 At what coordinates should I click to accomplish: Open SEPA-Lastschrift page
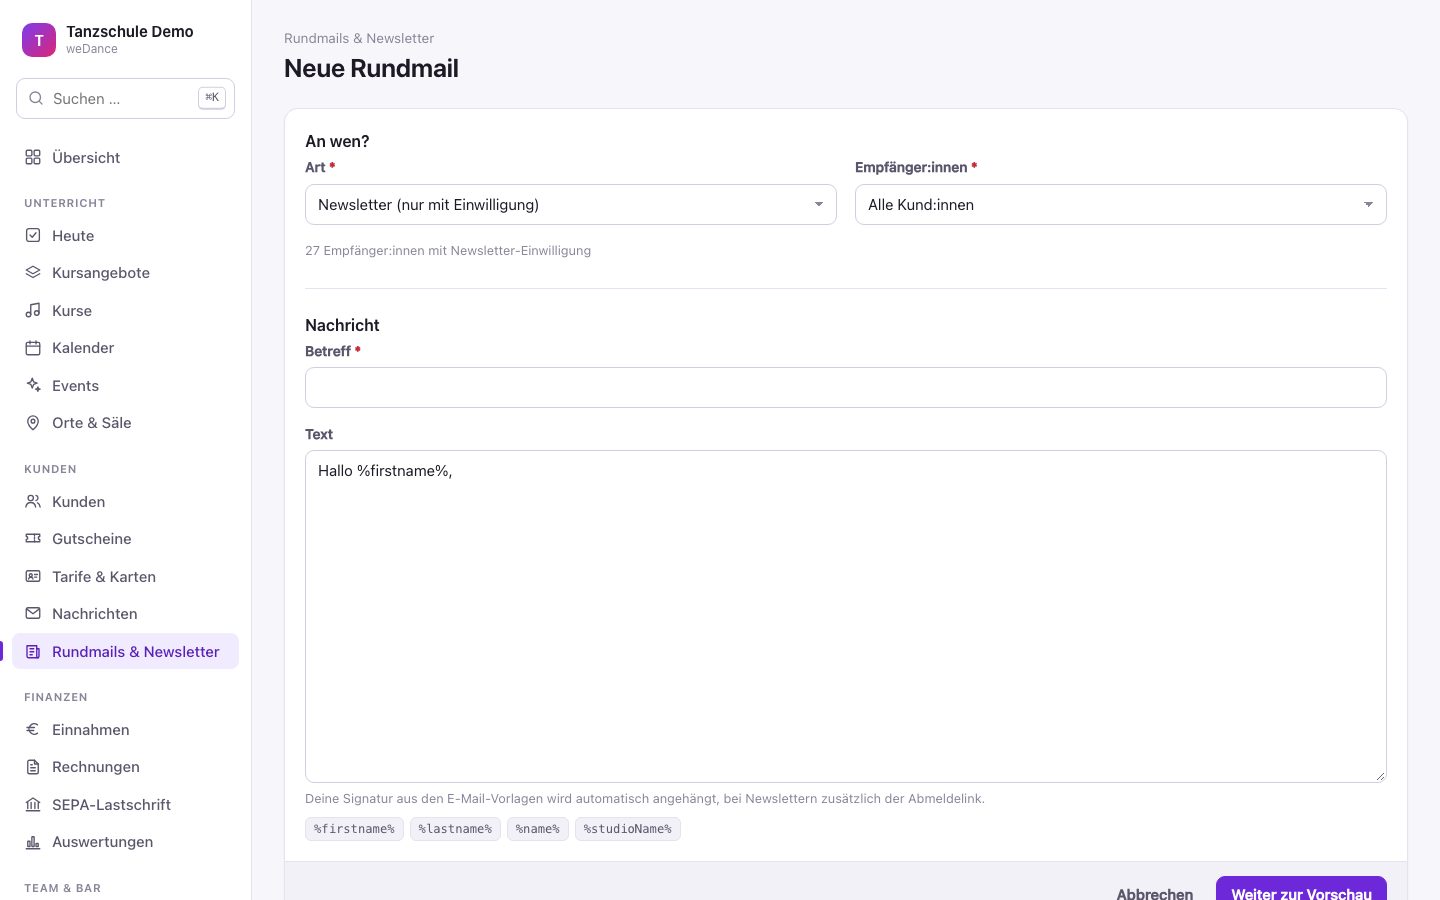[x=126, y=804]
